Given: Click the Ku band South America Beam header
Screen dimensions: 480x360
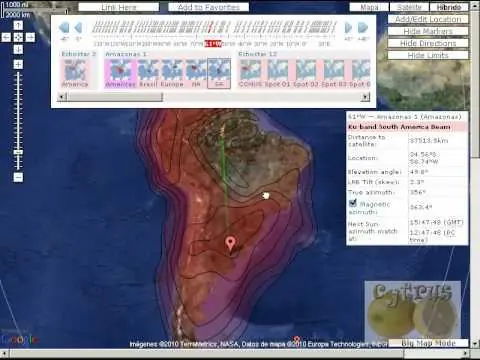Looking at the screenshot, I should 399,127.
